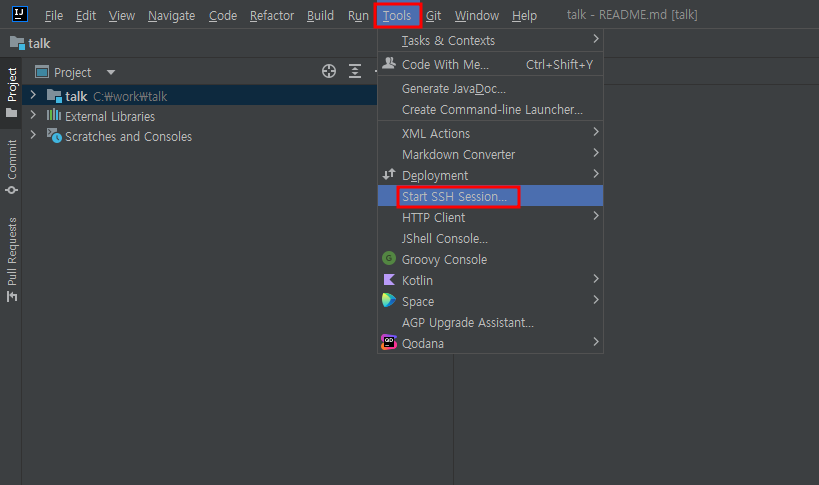Viewport: 819px width, 485px height.
Task: Open Deployment submenu
Action: [x=490, y=175]
